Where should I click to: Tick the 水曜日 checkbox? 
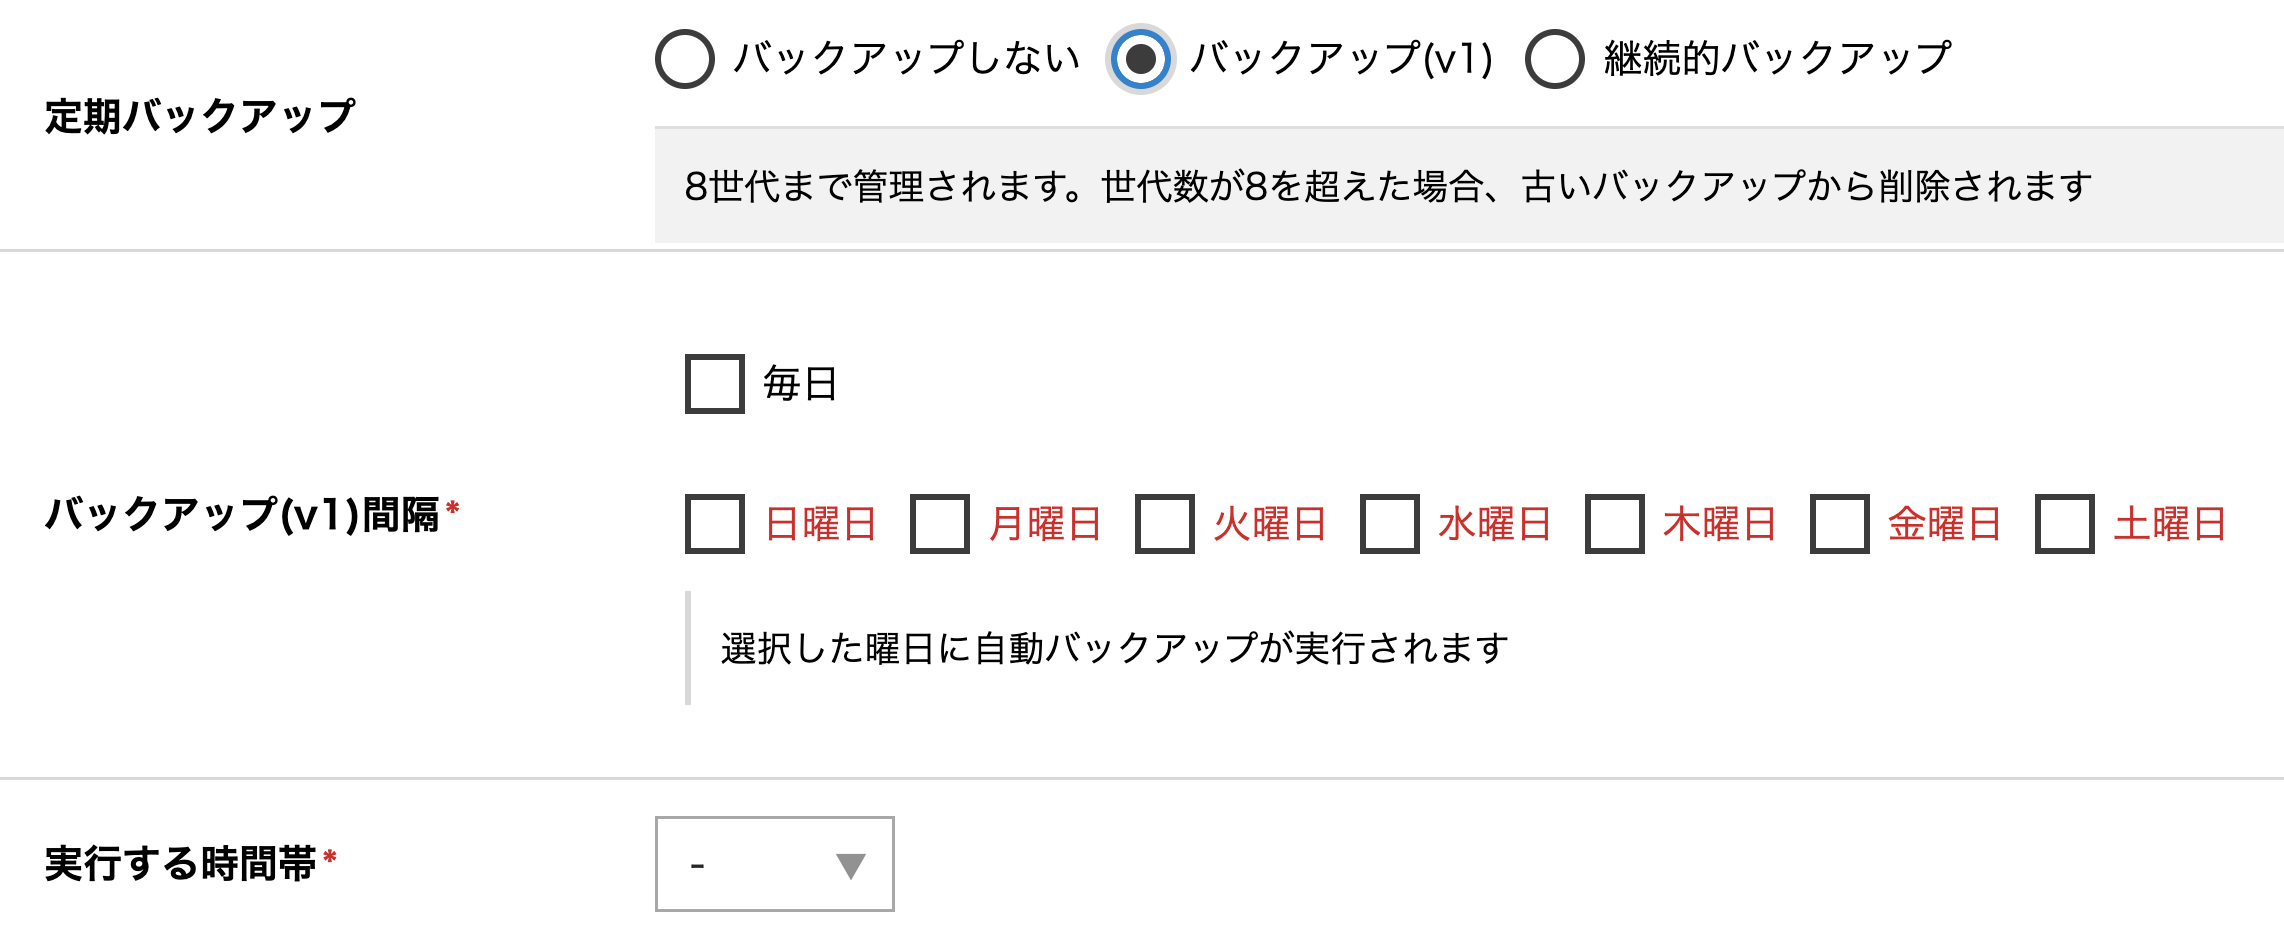1390,524
